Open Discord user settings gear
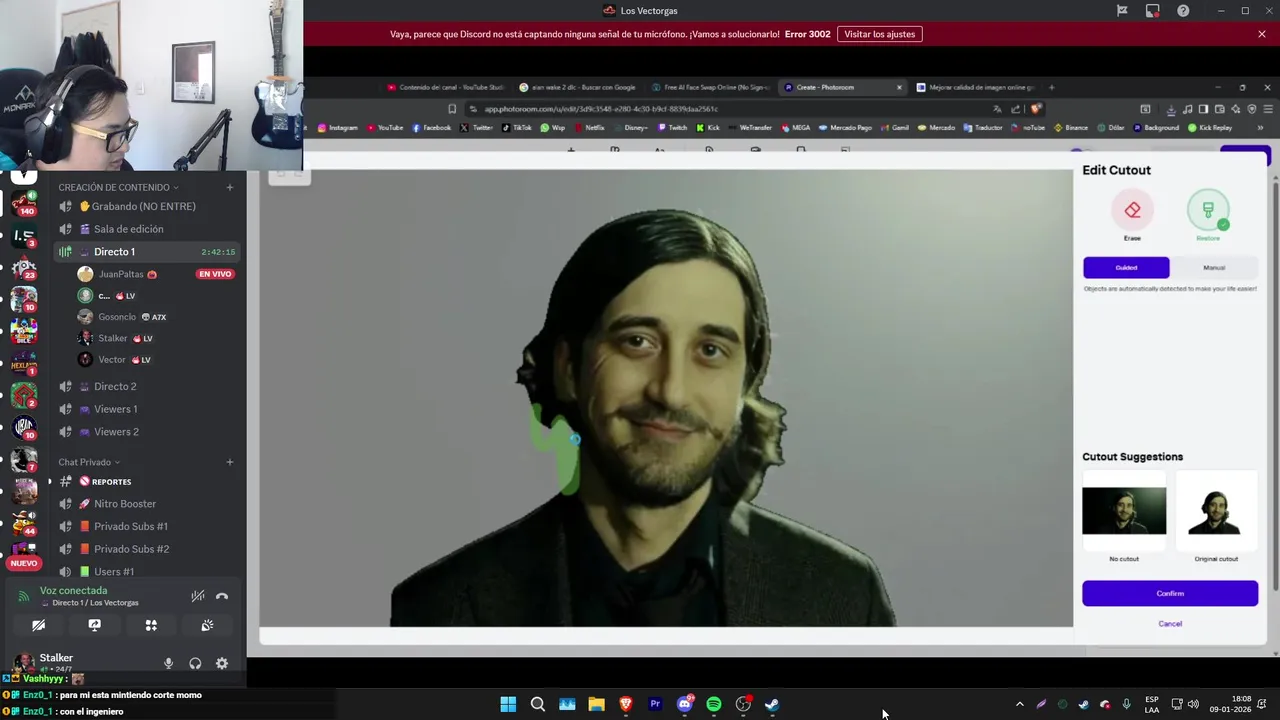 pos(222,663)
